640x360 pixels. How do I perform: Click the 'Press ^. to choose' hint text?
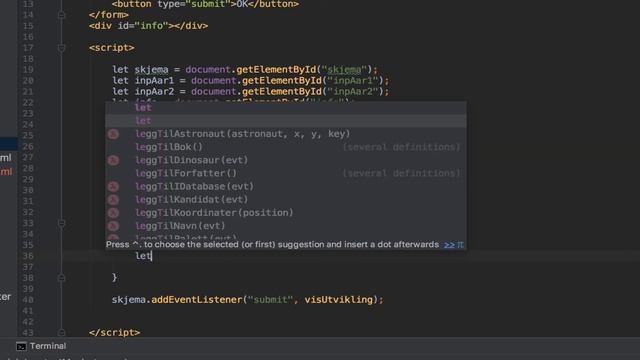coord(272,244)
